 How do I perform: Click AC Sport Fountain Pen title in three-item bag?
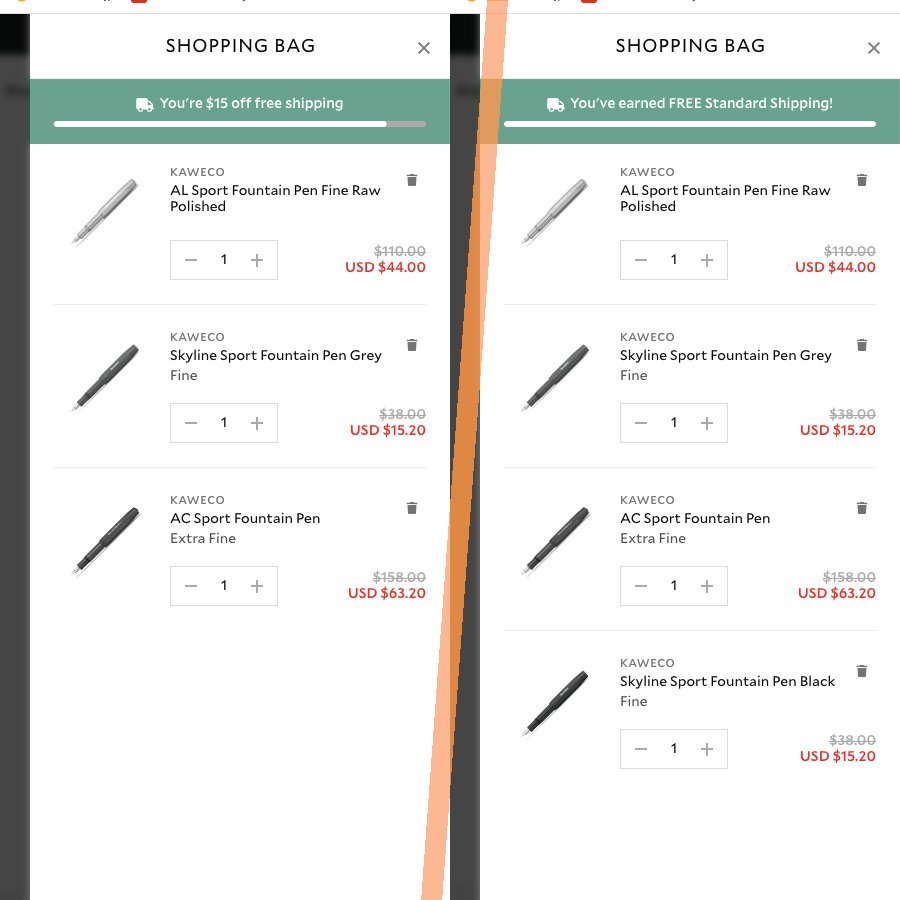pyautogui.click(x=245, y=518)
